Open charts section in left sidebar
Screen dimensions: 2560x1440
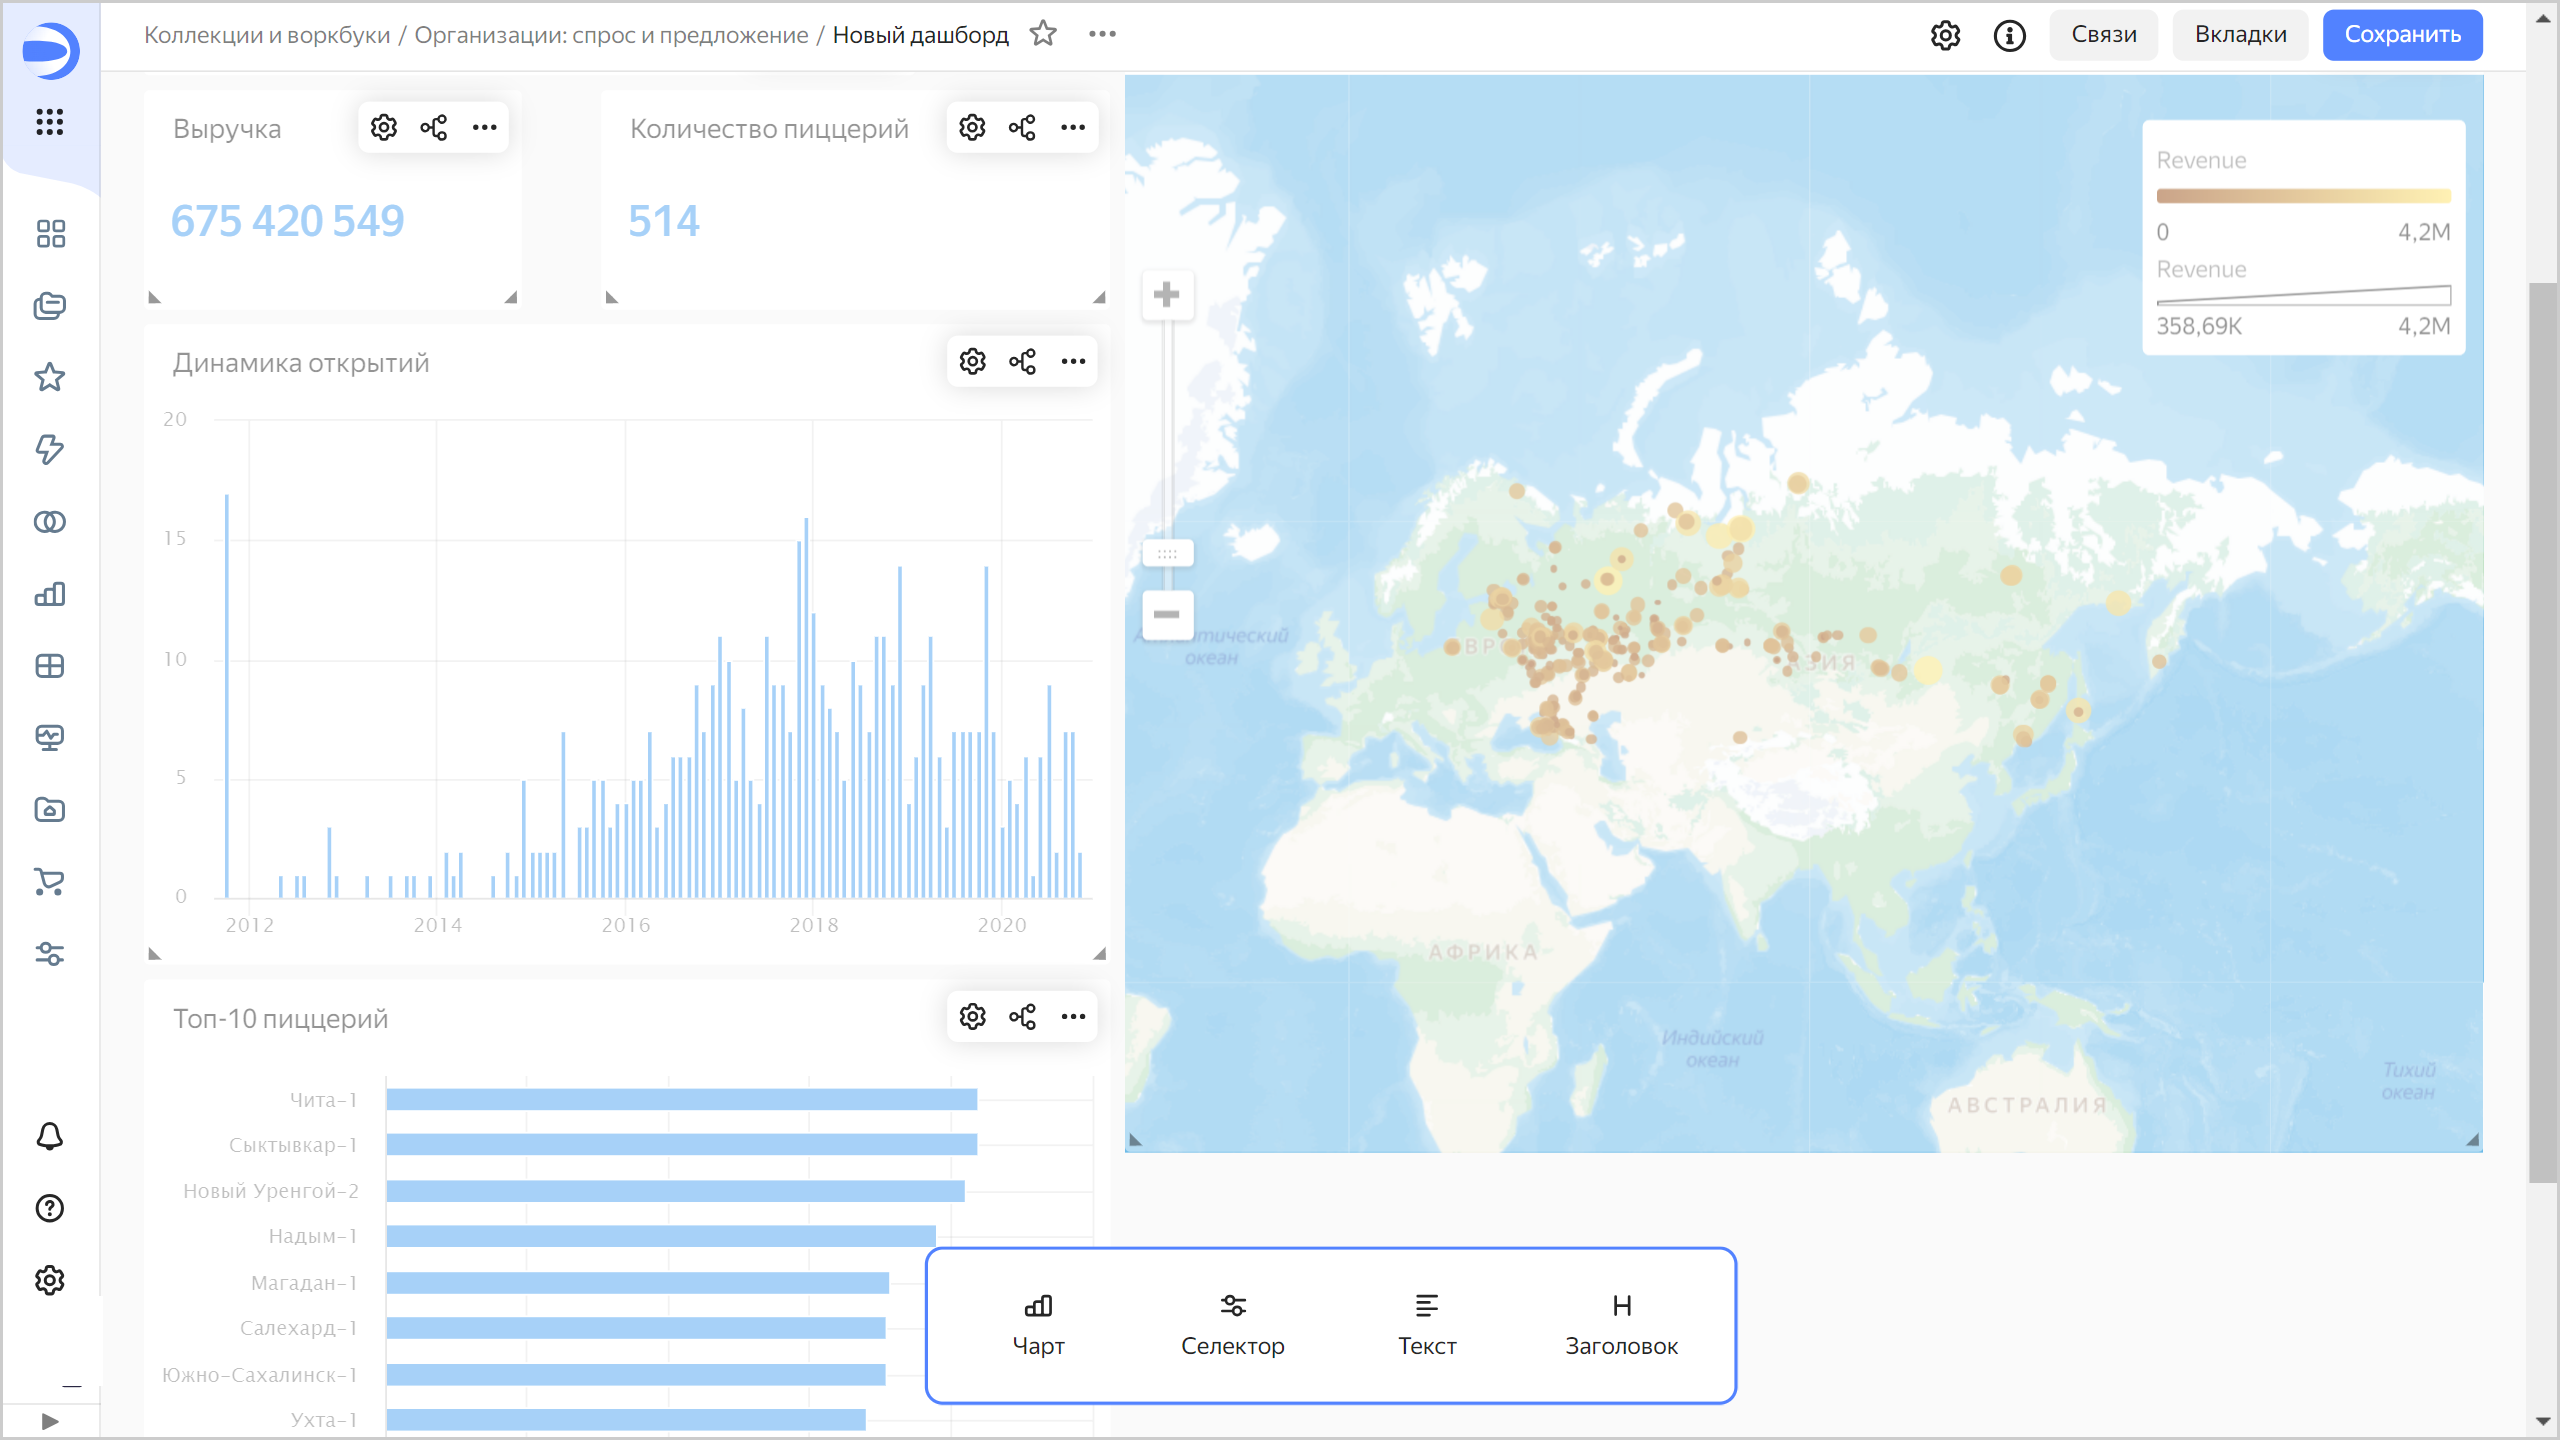tap(50, 594)
